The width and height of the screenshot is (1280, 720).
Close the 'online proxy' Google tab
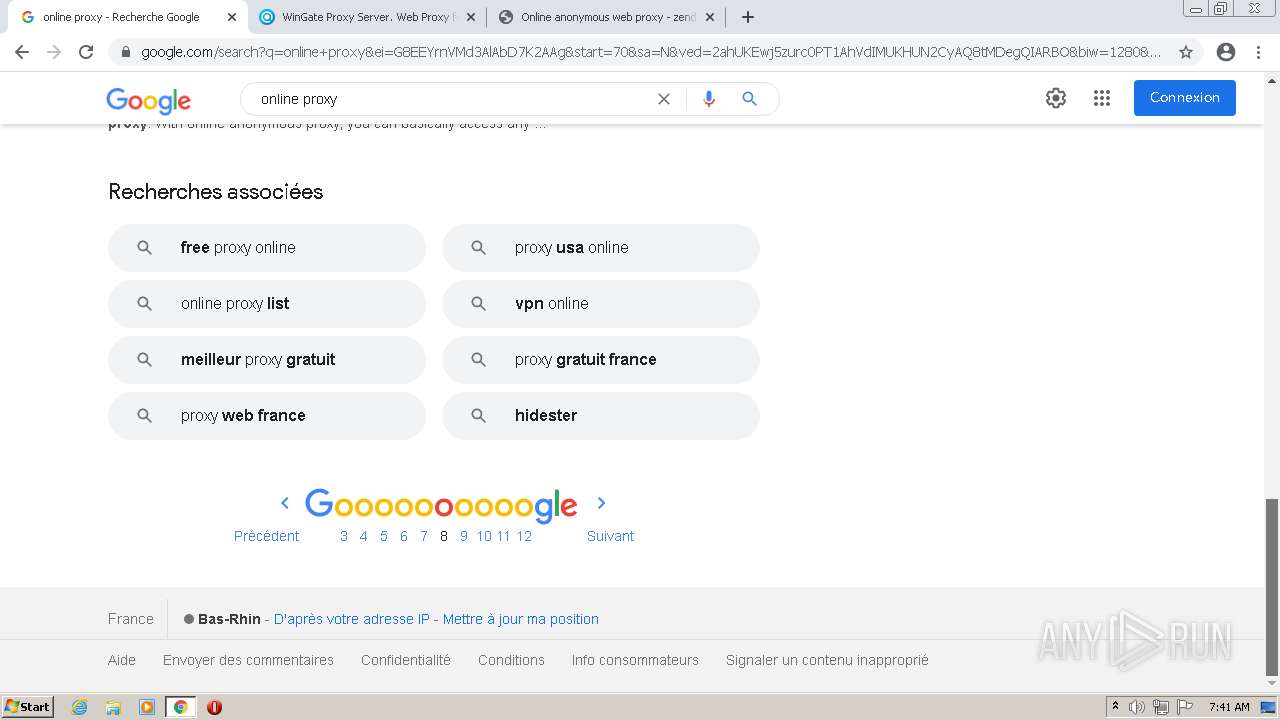231,17
